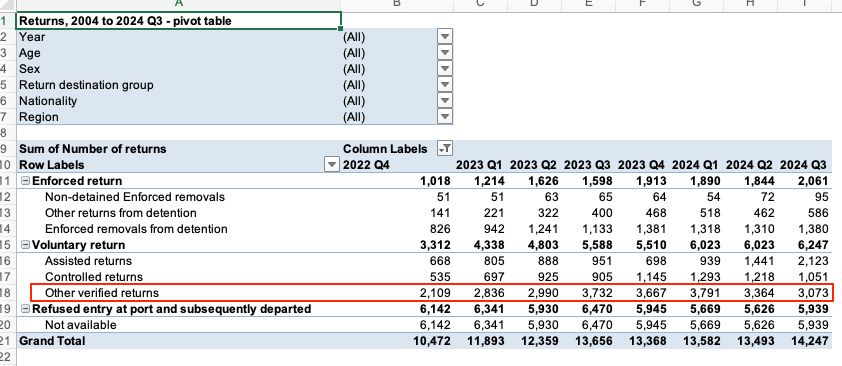
Task: Click the 2023 Q2 column header
Action: (533, 165)
